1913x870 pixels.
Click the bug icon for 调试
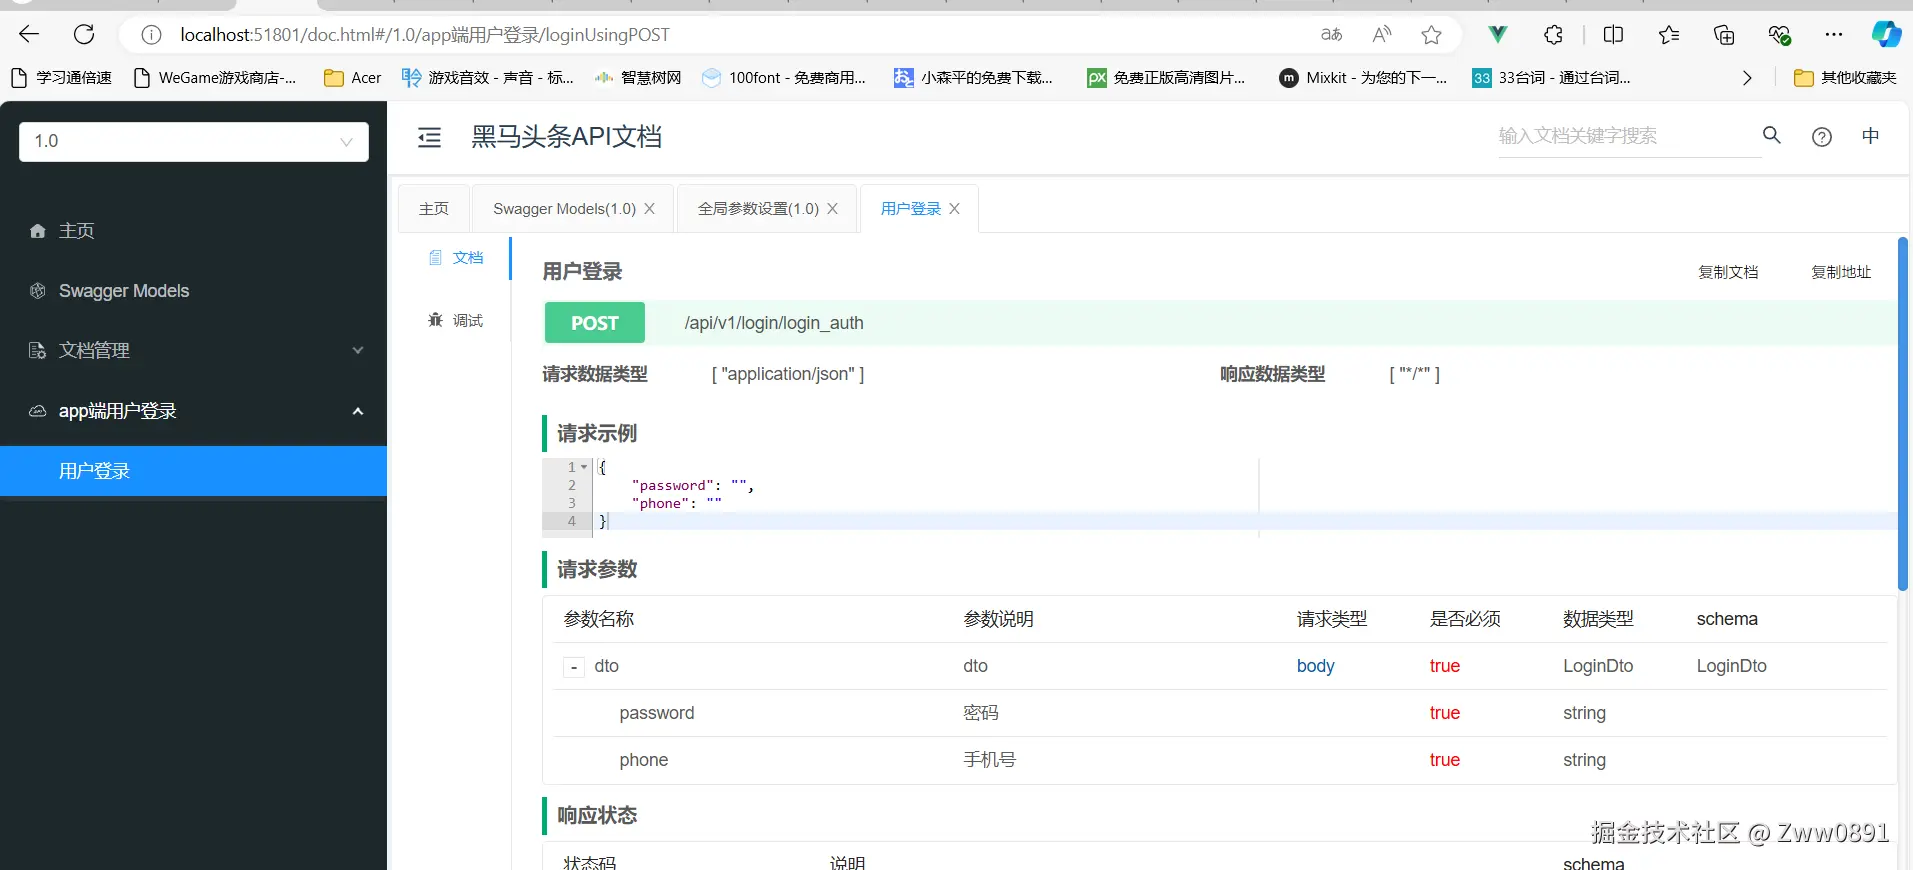point(435,320)
